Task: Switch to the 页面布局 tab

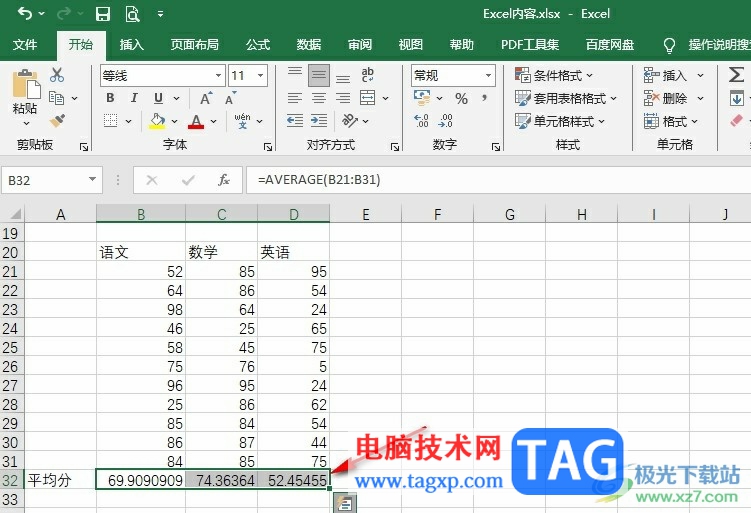Action: pyautogui.click(x=194, y=45)
